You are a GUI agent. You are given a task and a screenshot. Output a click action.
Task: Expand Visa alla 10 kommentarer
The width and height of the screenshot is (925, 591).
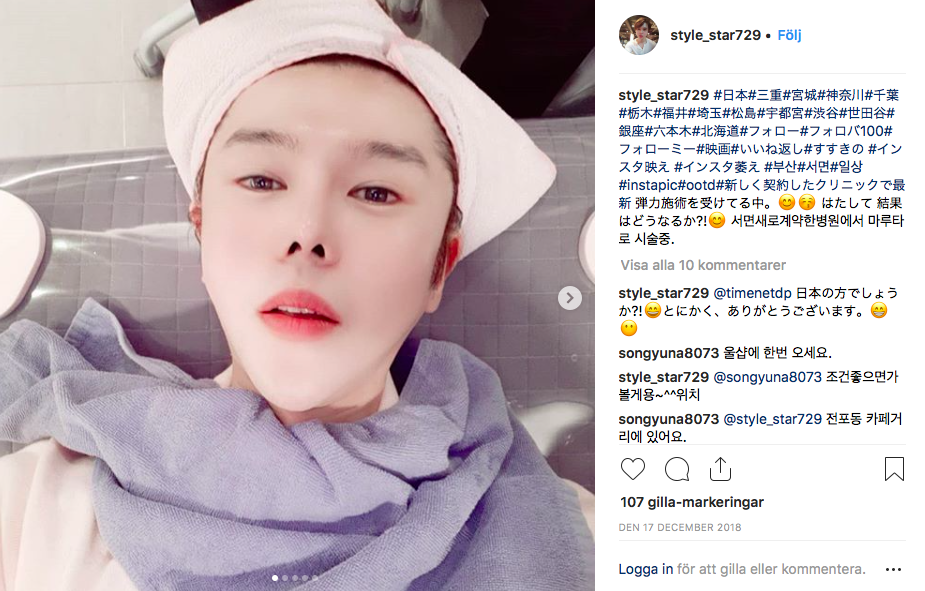pos(703,265)
